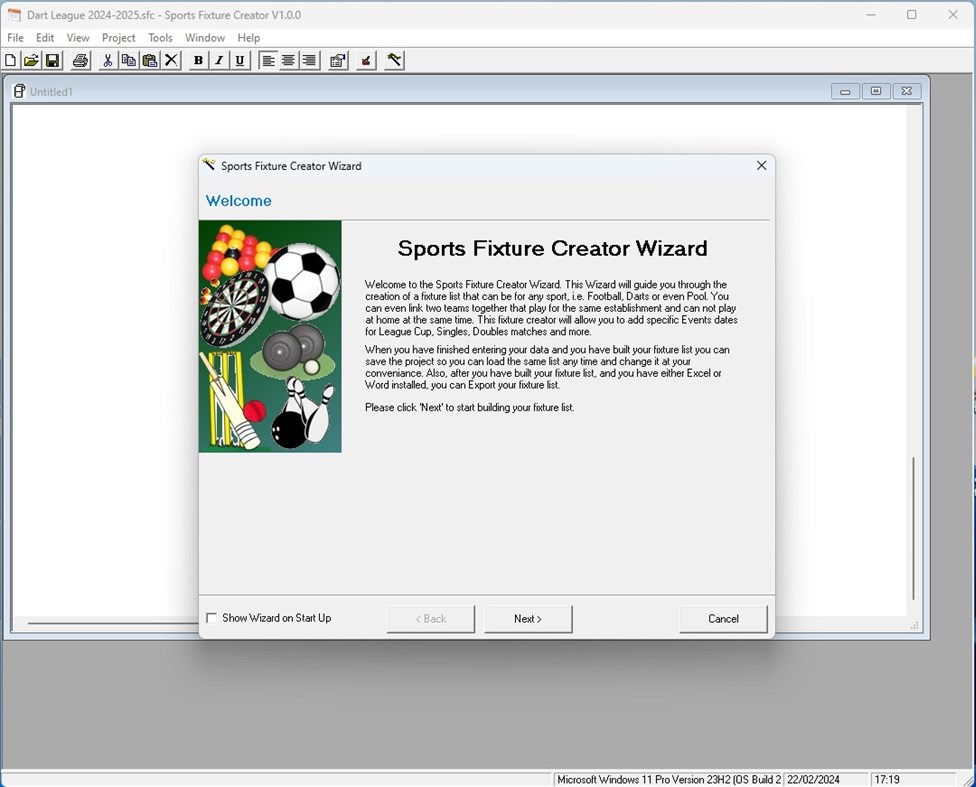
Task: Select the Open file folder icon
Action: (x=31, y=60)
